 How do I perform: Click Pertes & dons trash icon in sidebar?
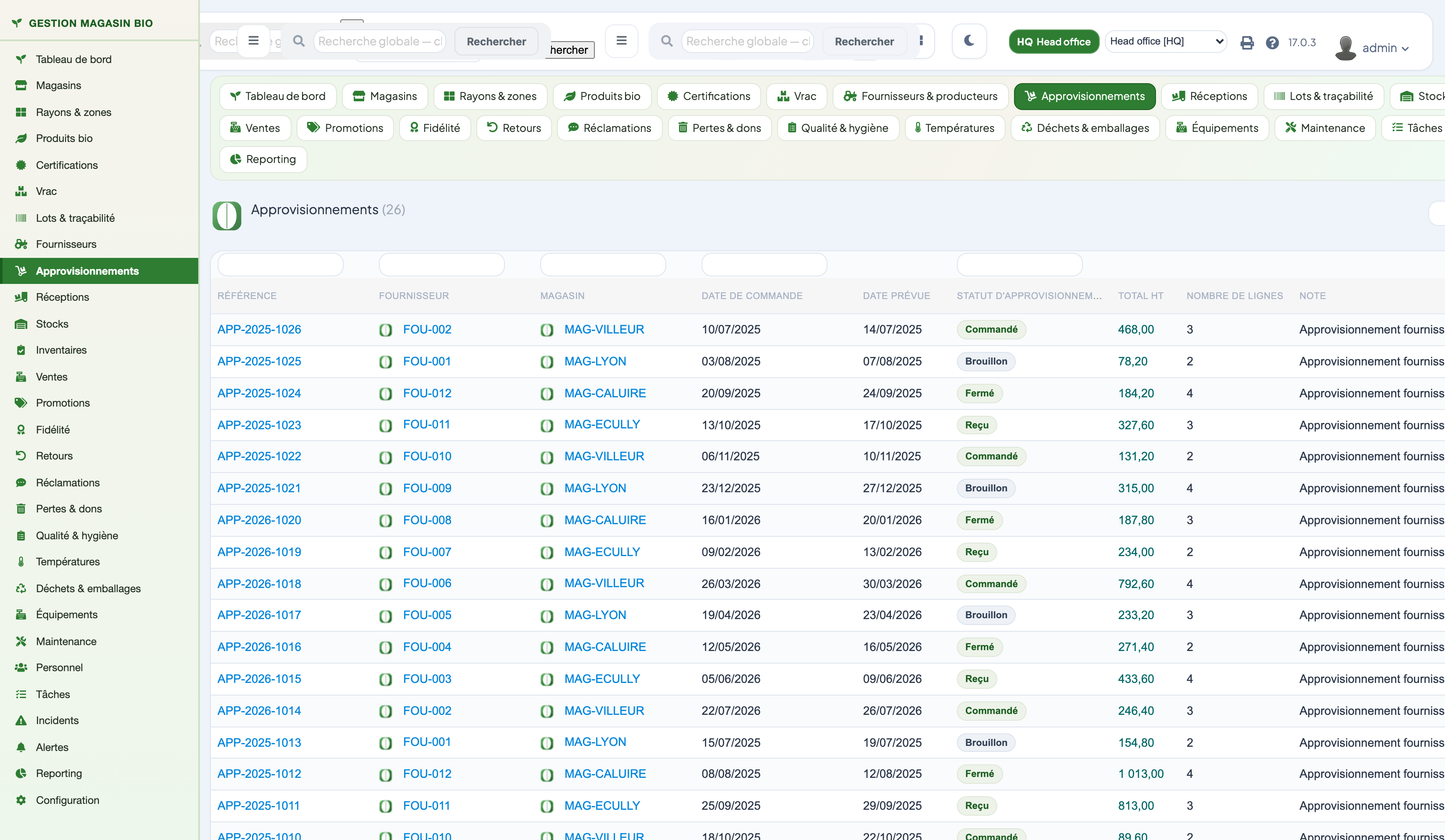click(x=21, y=509)
